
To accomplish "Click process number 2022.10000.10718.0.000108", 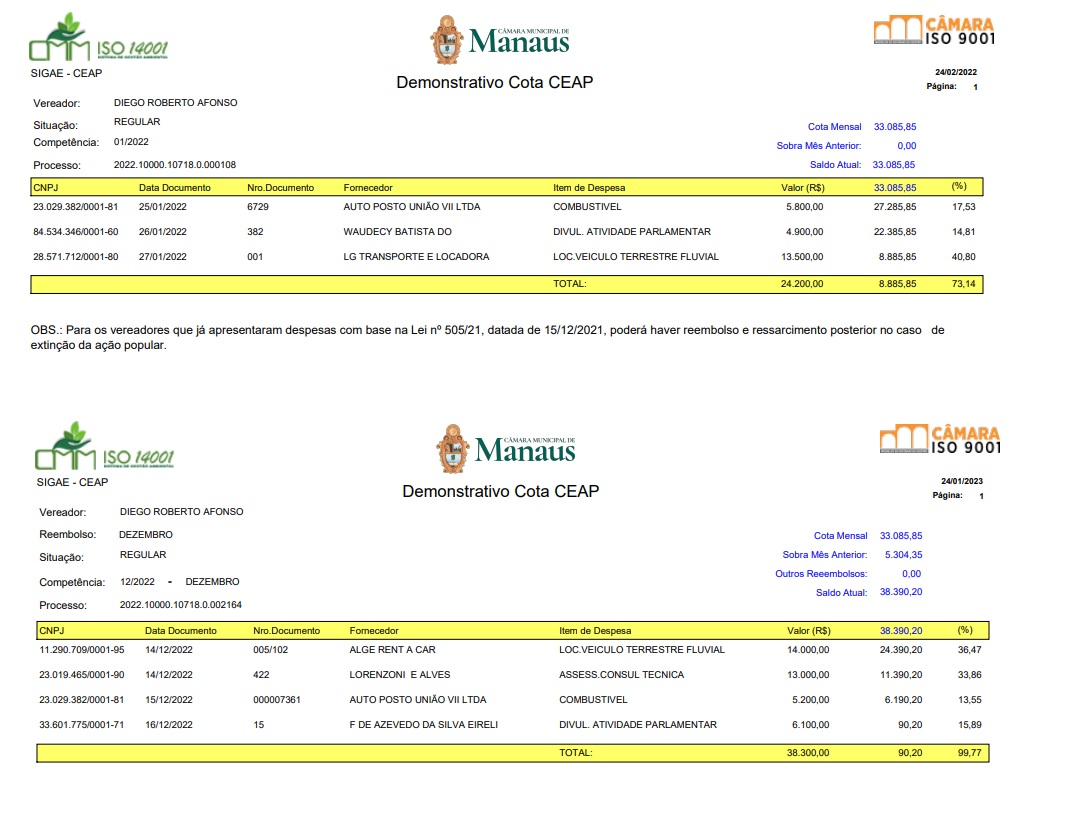I will tap(175, 165).
